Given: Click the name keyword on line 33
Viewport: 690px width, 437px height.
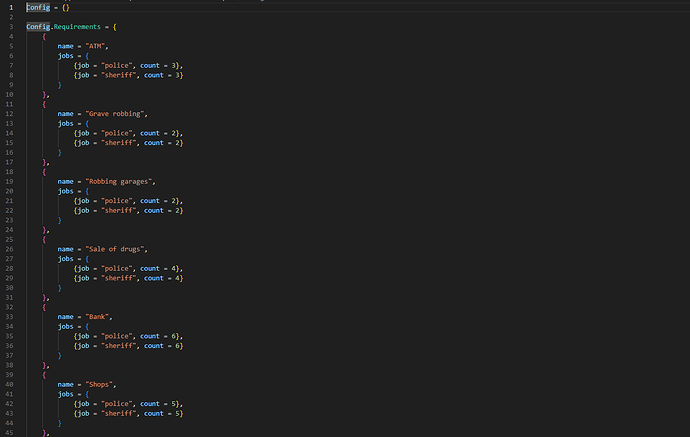Looking at the screenshot, I should 66,317.
